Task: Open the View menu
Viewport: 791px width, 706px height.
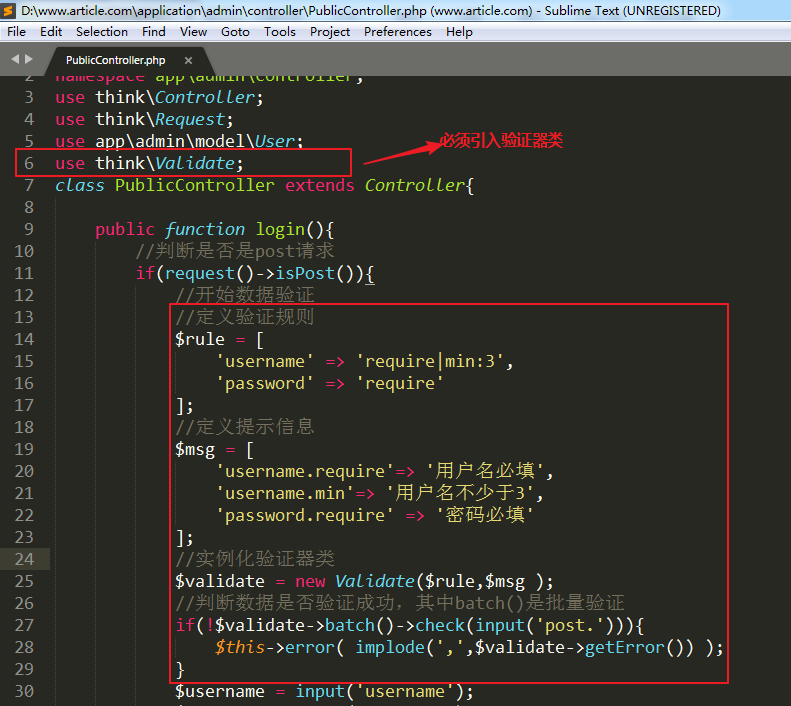Action: tap(194, 31)
